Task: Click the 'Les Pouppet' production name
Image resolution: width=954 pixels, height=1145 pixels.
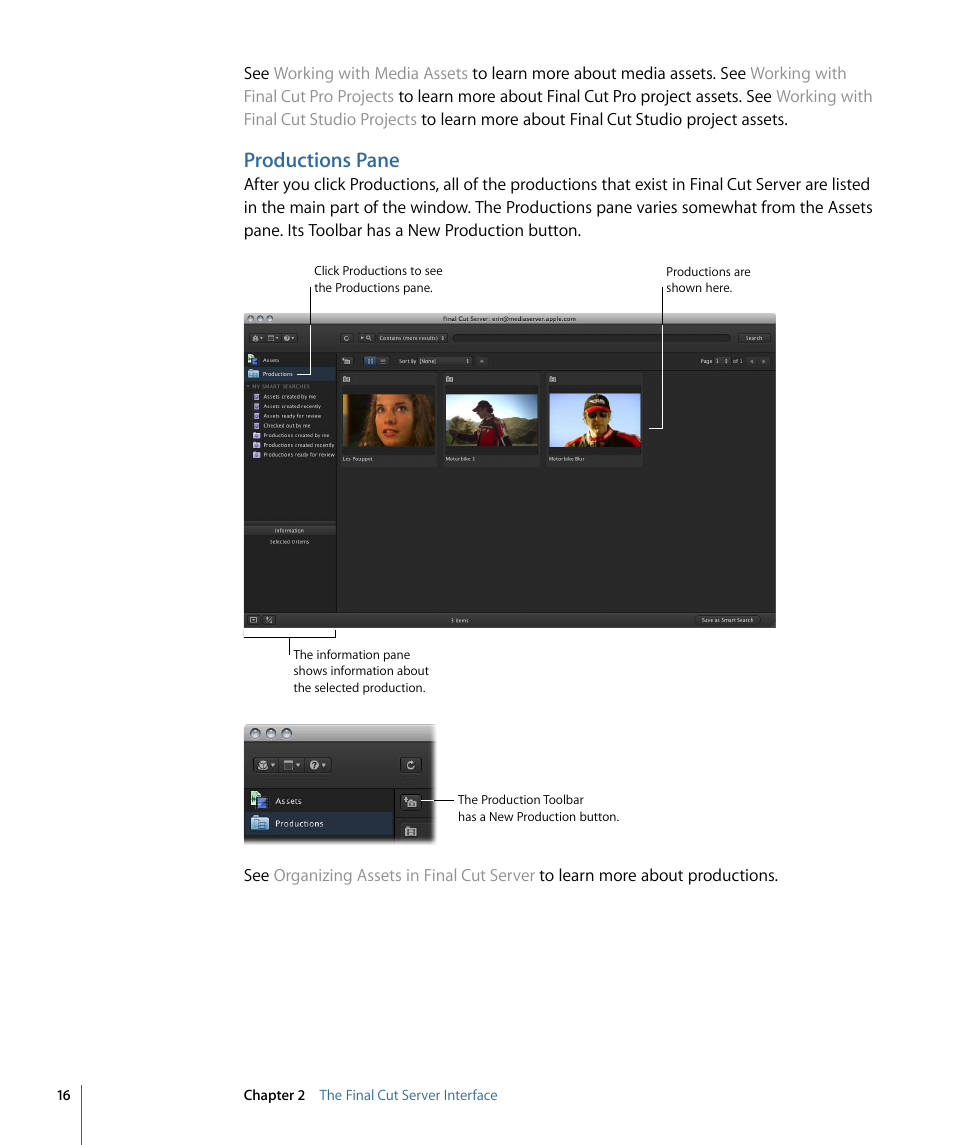Action: (357, 459)
